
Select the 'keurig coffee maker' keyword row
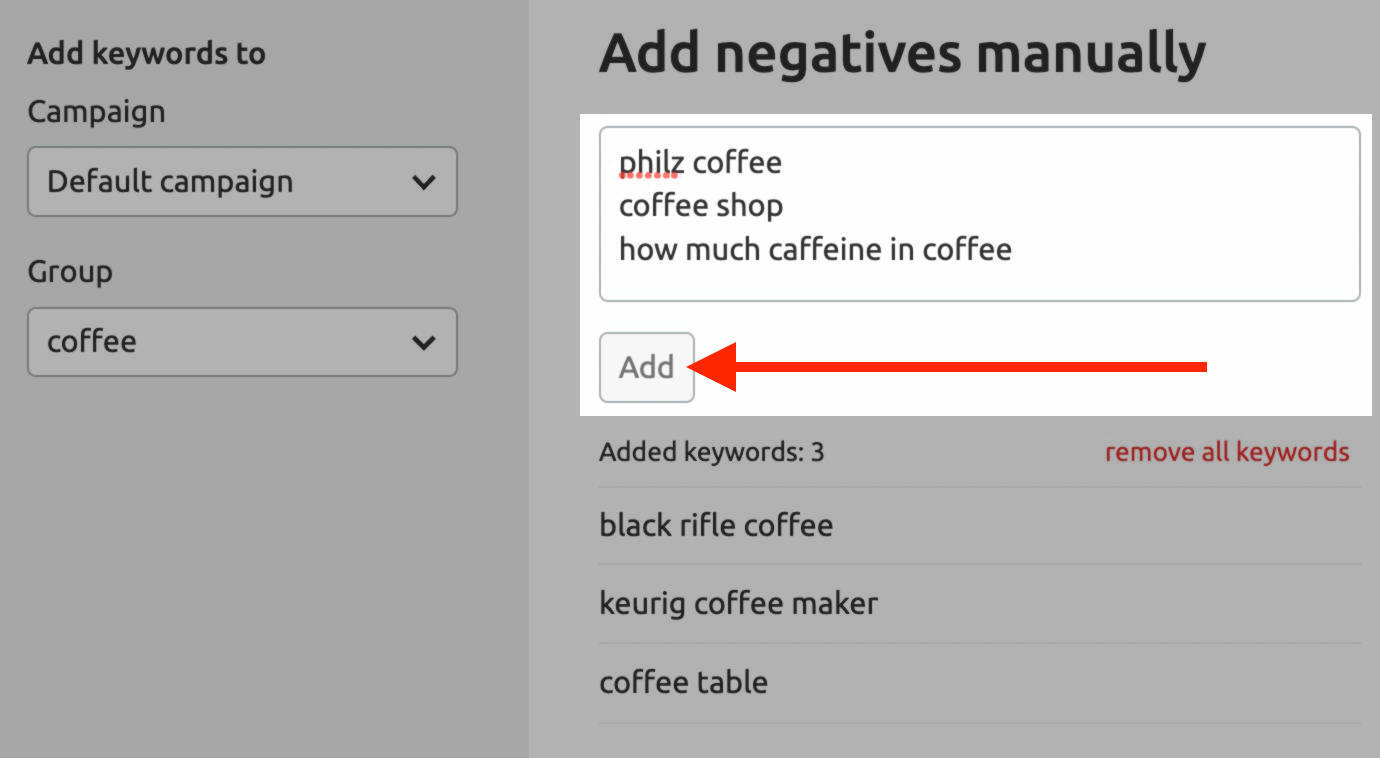click(738, 603)
